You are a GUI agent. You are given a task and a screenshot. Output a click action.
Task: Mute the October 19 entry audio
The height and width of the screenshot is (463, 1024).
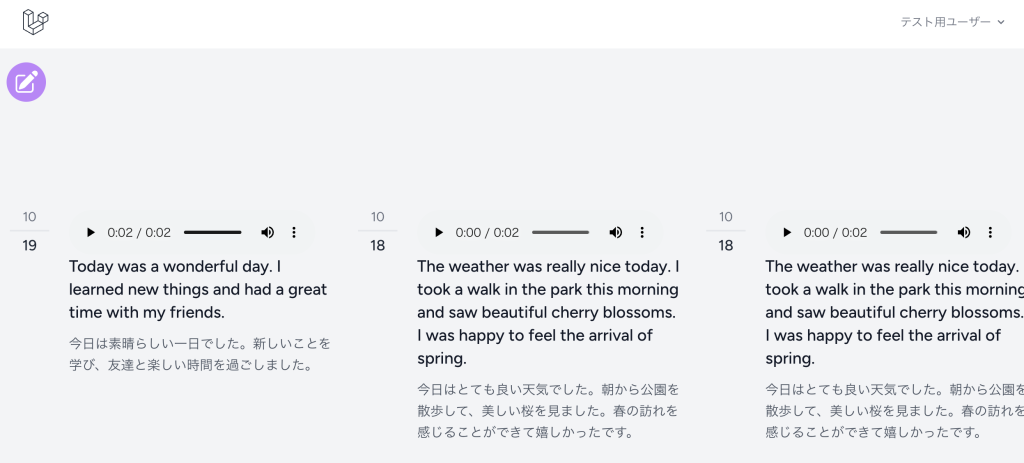pos(267,232)
